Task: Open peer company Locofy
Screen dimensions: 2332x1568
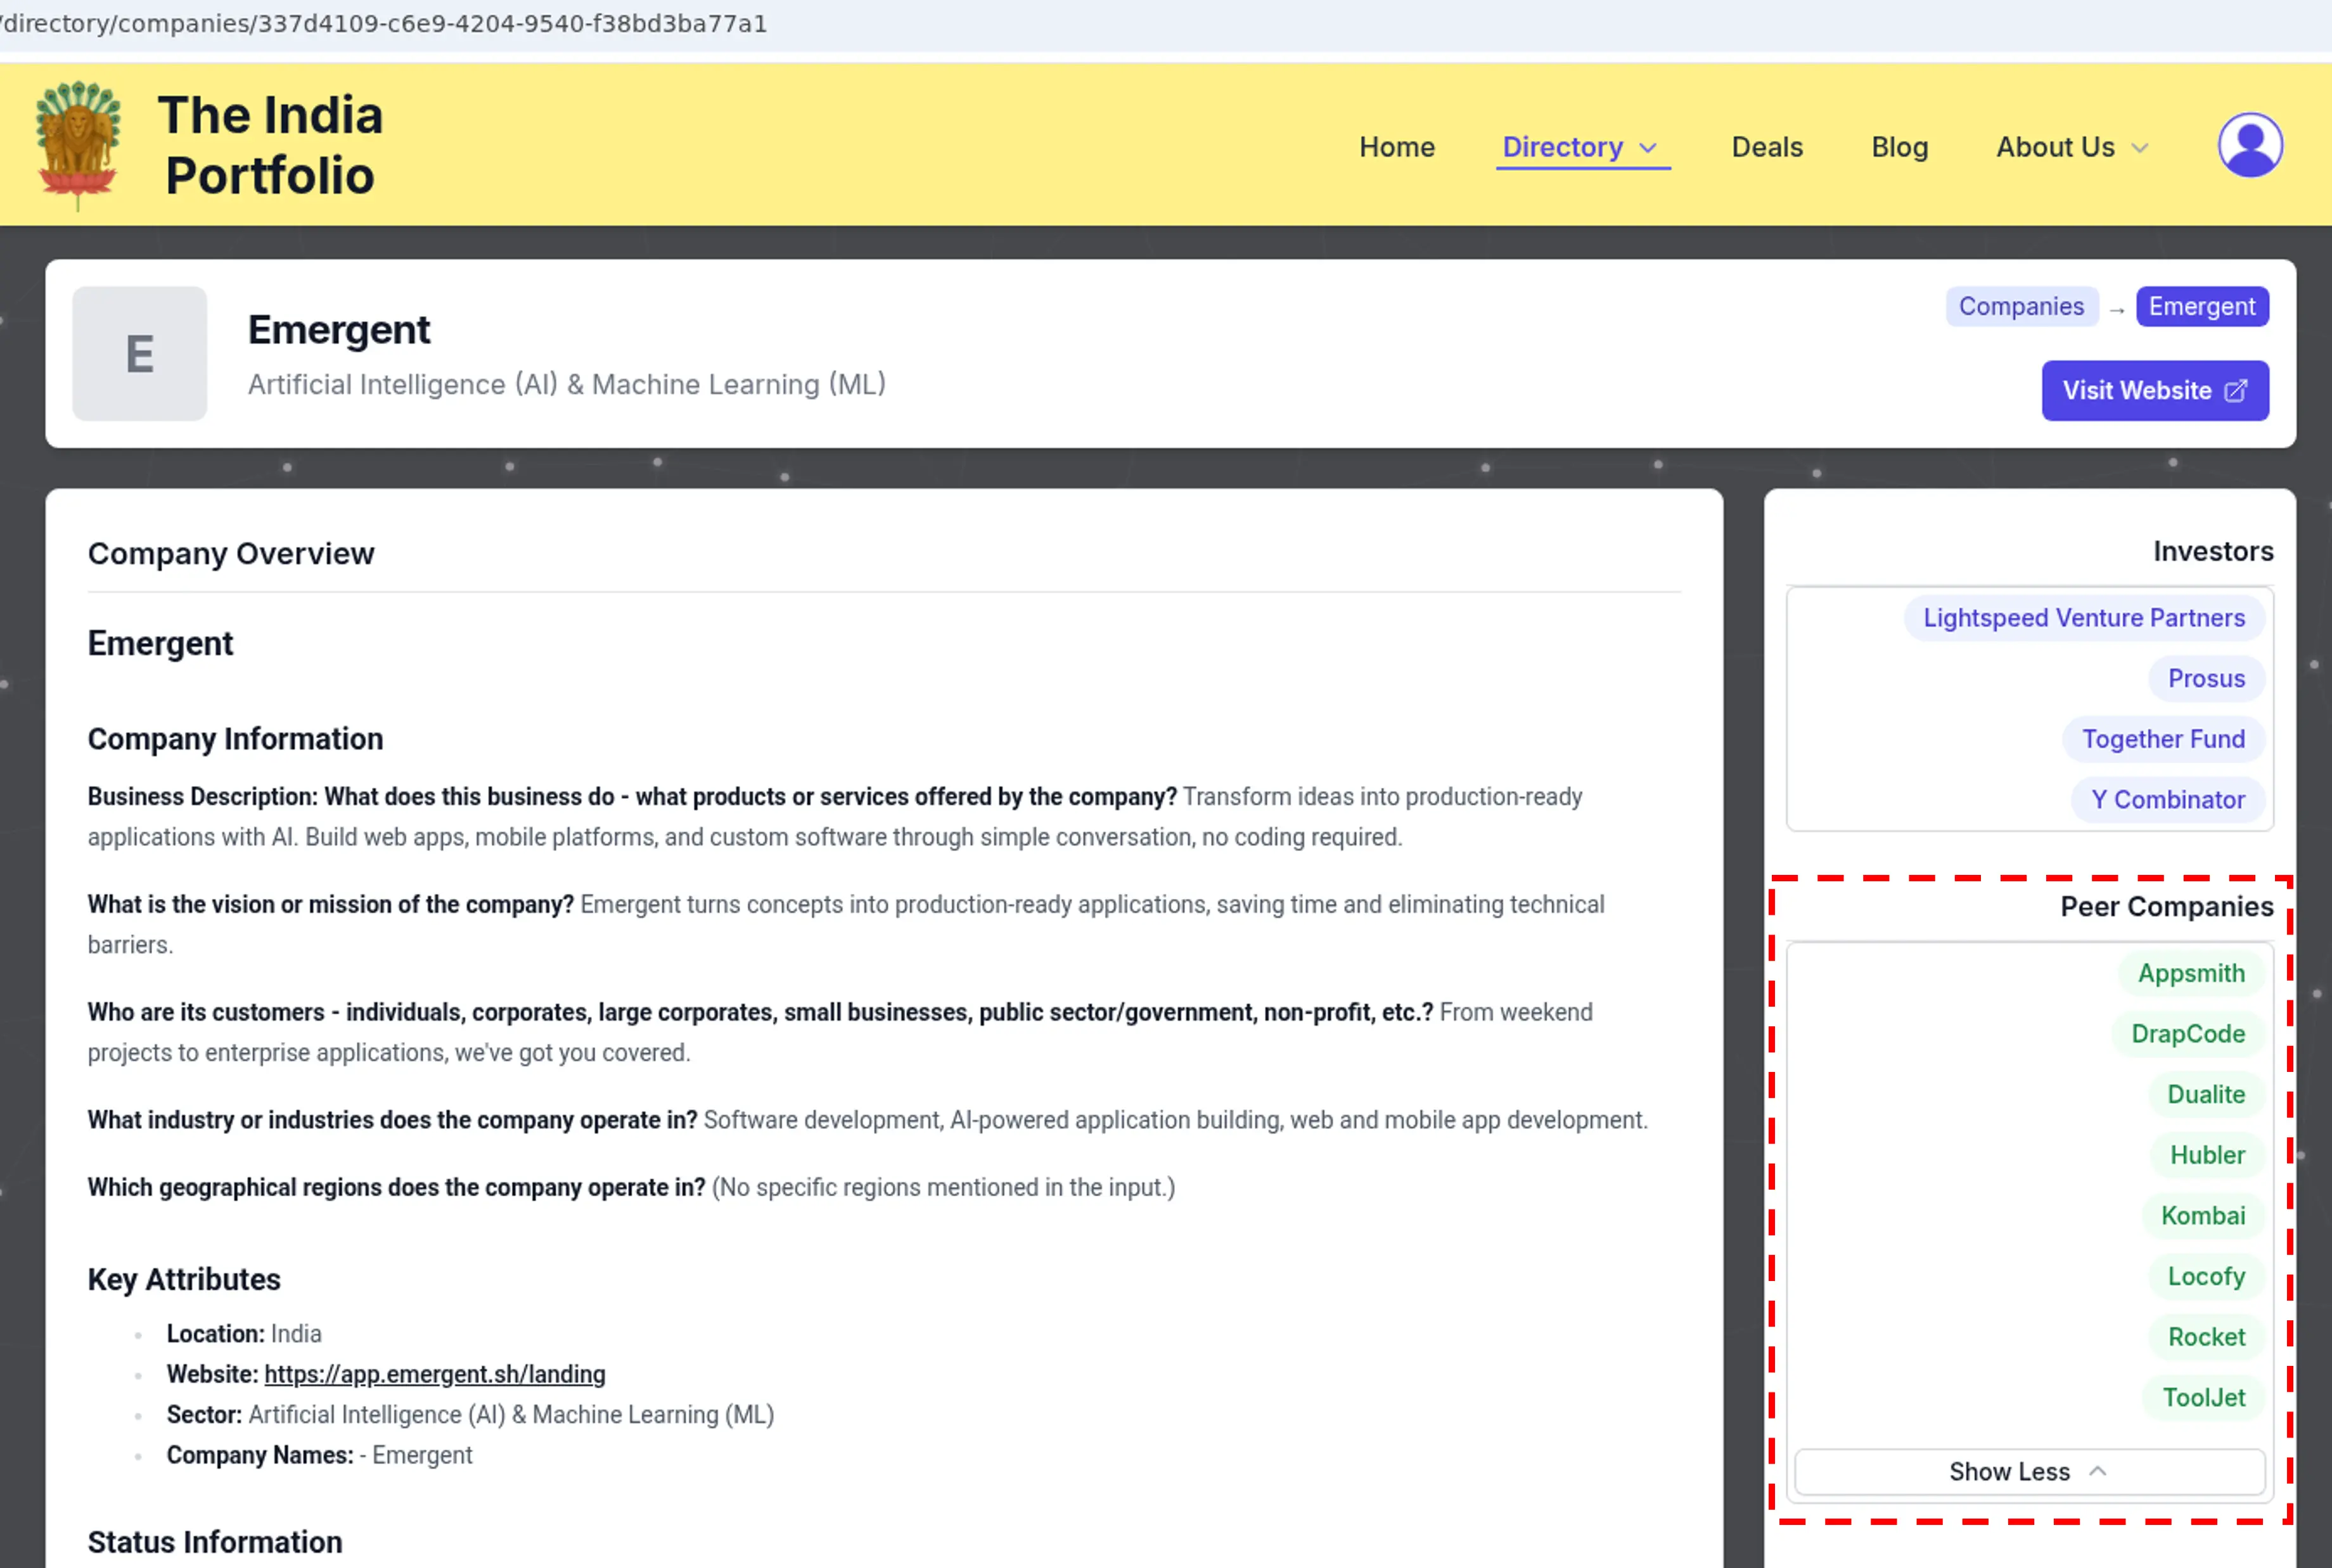Action: click(2205, 1276)
